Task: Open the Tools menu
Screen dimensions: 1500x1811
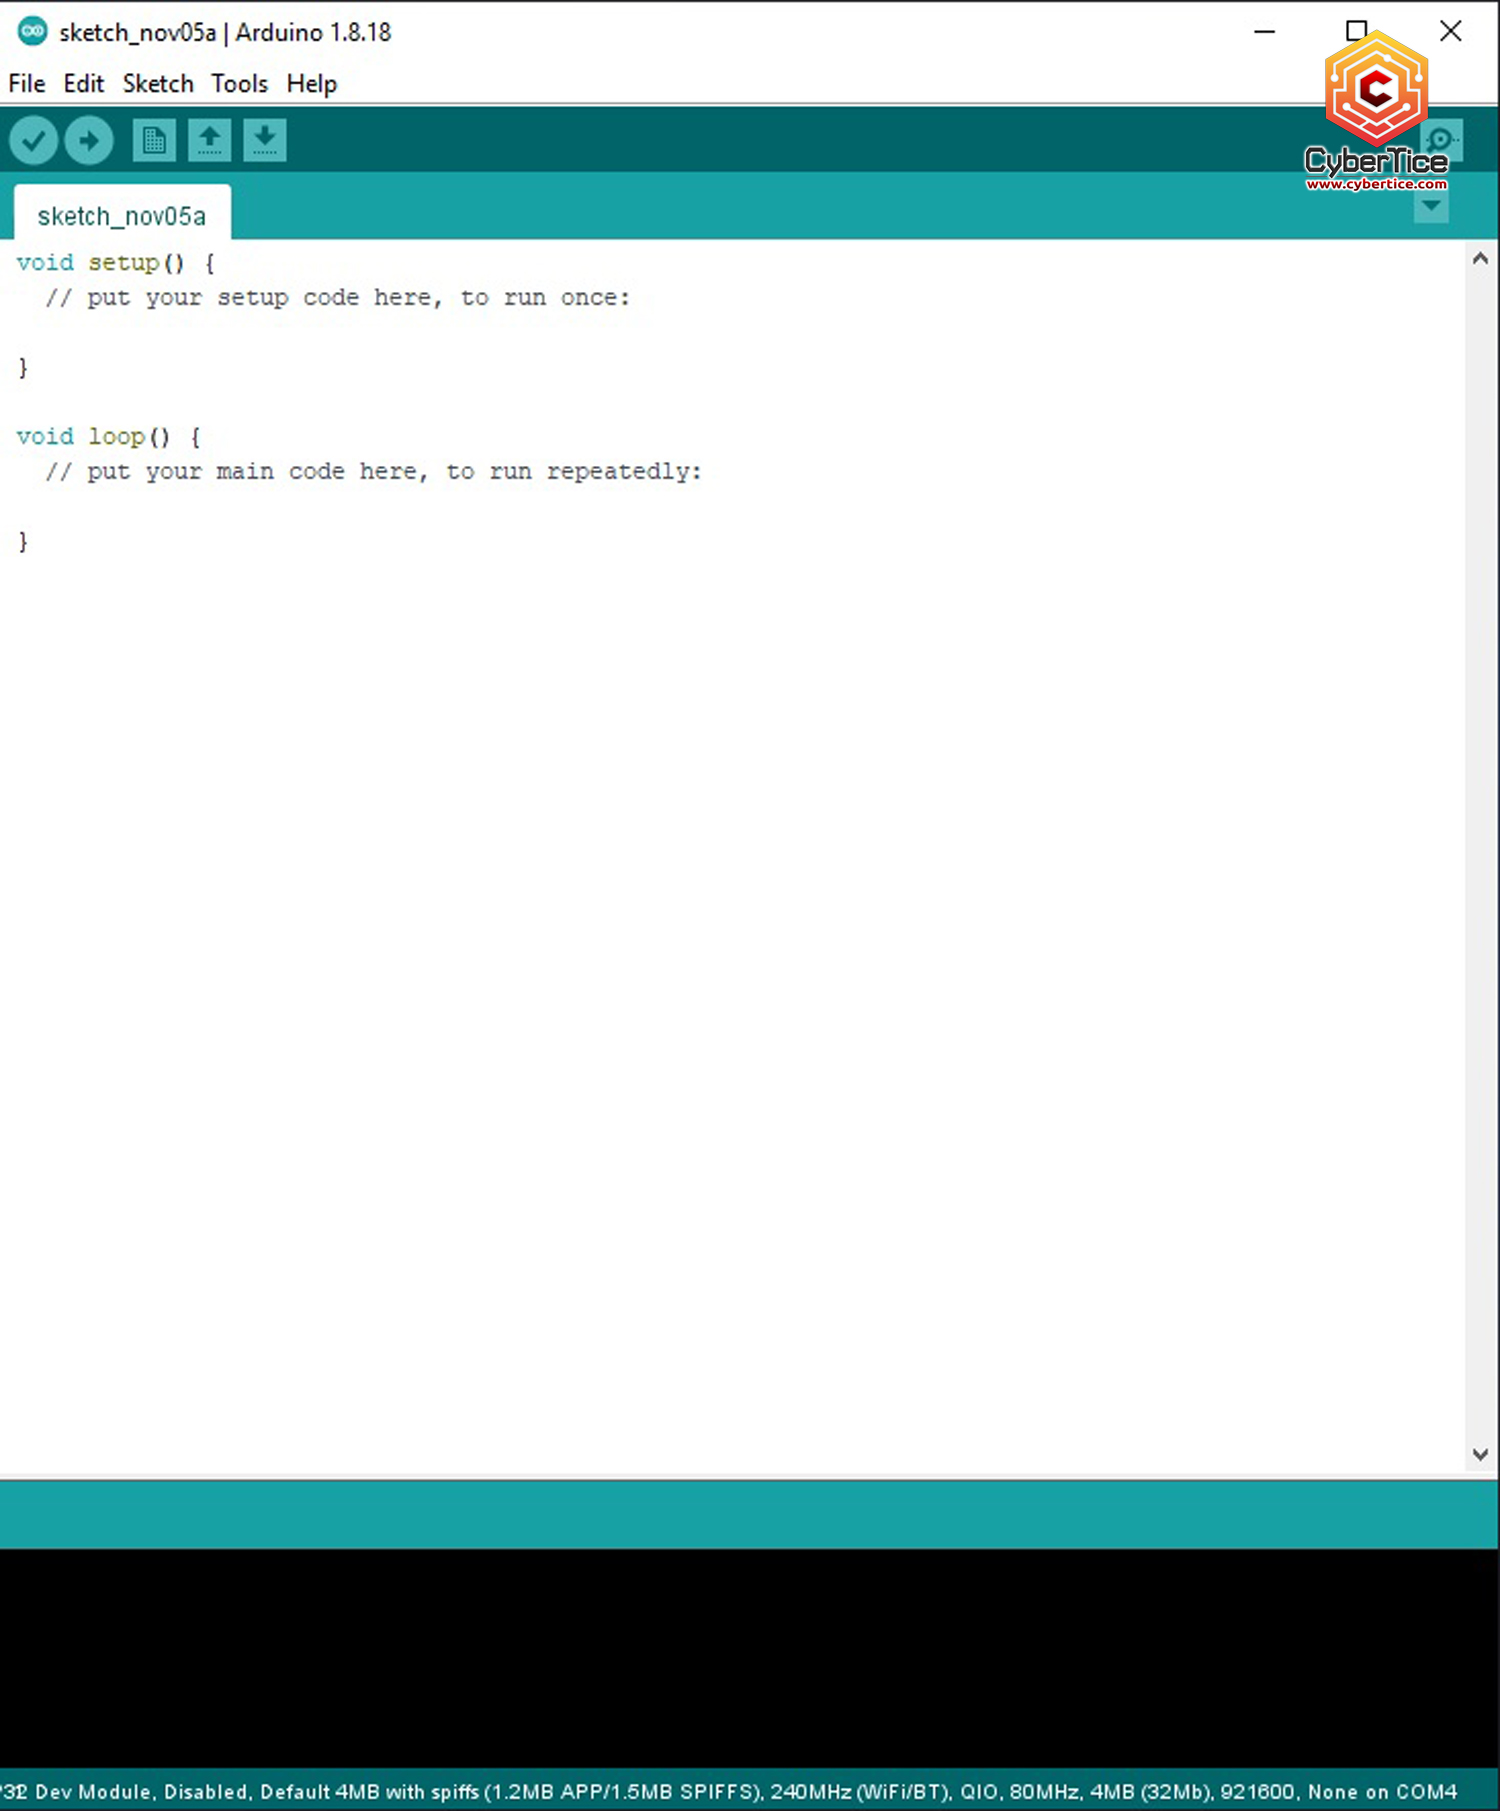Action: pos(239,84)
